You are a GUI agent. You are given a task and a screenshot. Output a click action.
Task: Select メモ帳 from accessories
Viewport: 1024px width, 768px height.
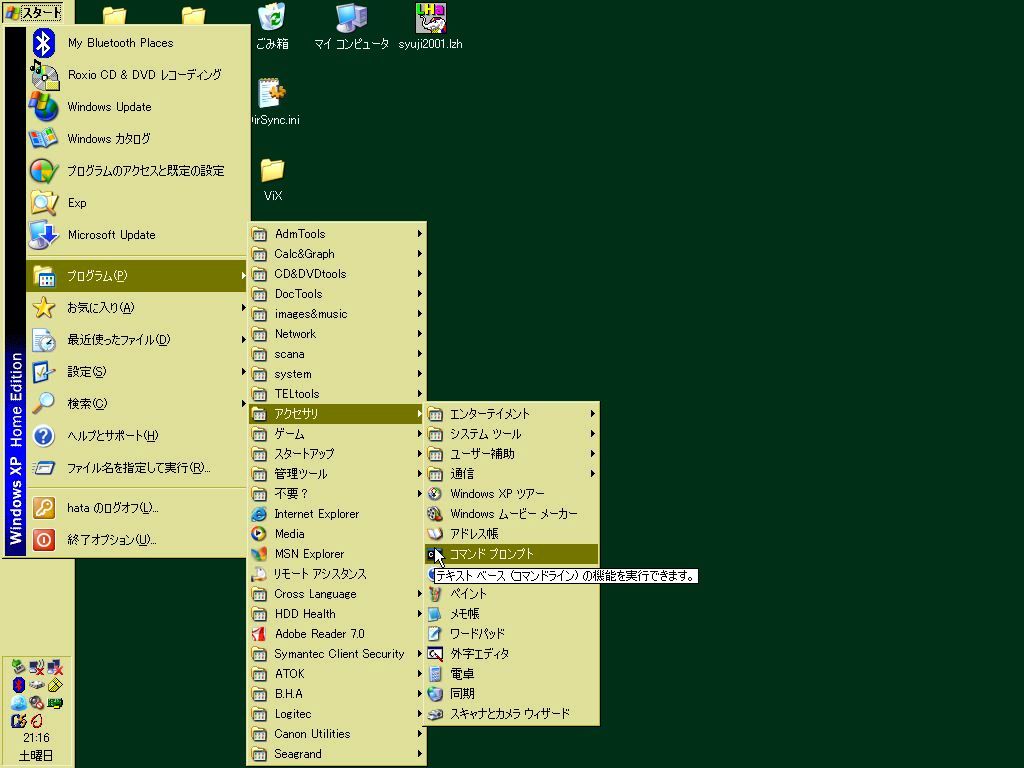tap(511, 614)
